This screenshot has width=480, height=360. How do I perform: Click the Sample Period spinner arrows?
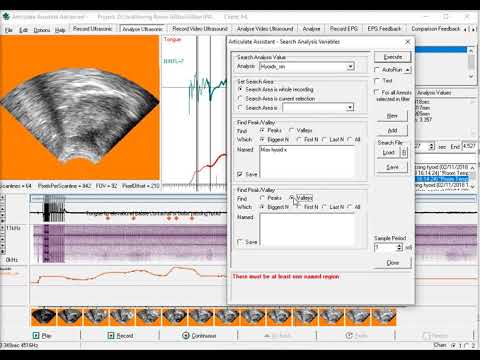[399, 247]
